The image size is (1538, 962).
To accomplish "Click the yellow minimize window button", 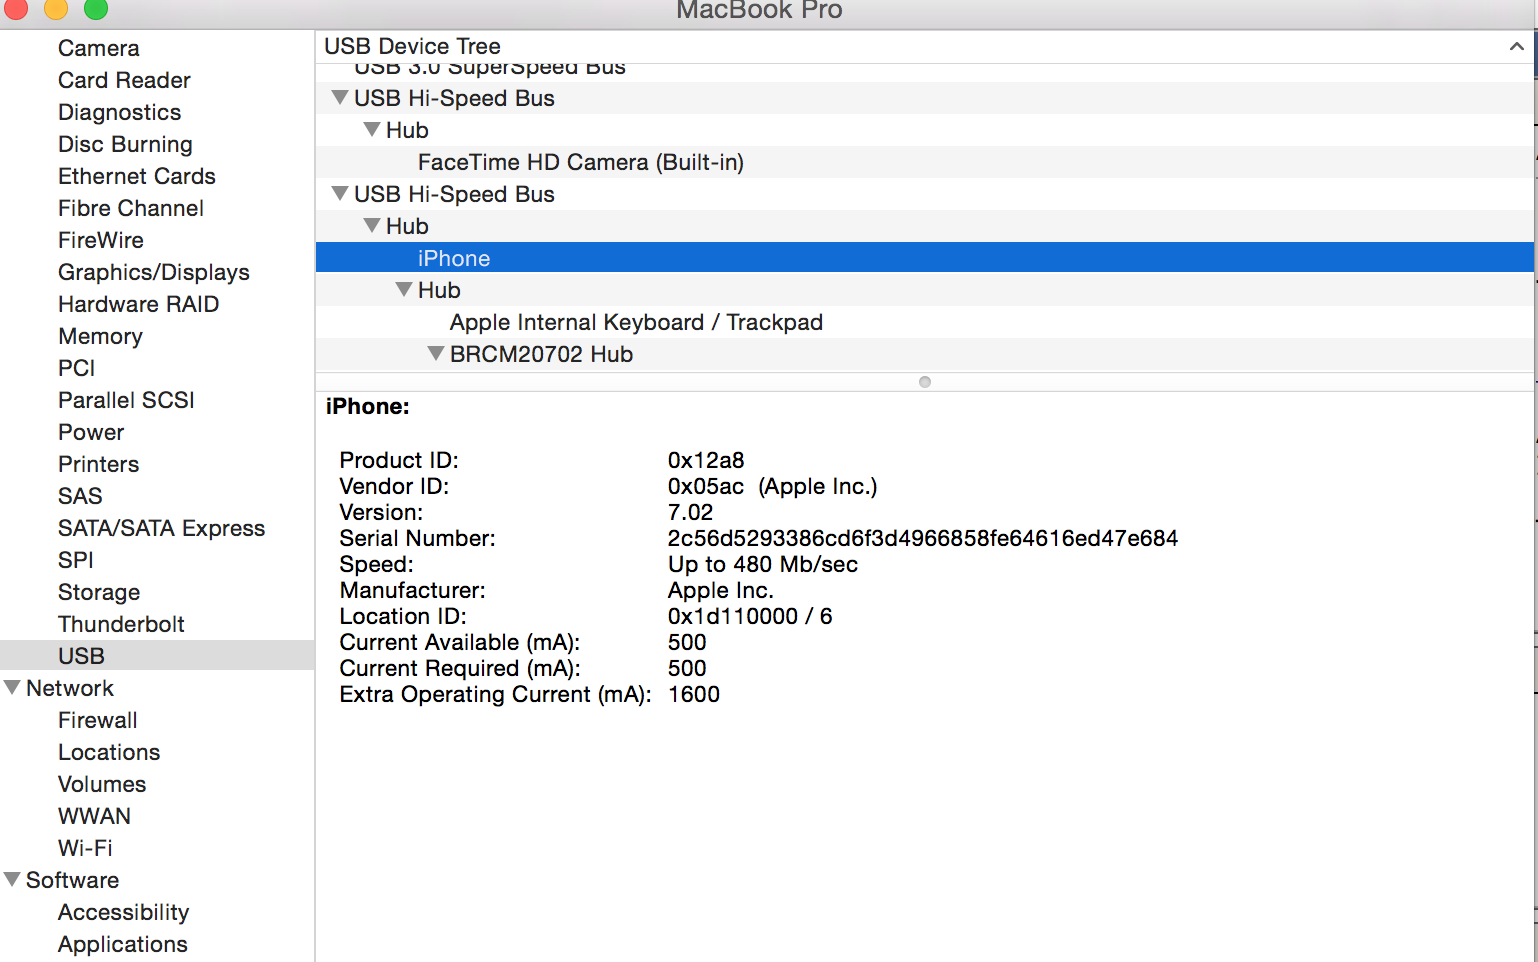I will coord(55,9).
